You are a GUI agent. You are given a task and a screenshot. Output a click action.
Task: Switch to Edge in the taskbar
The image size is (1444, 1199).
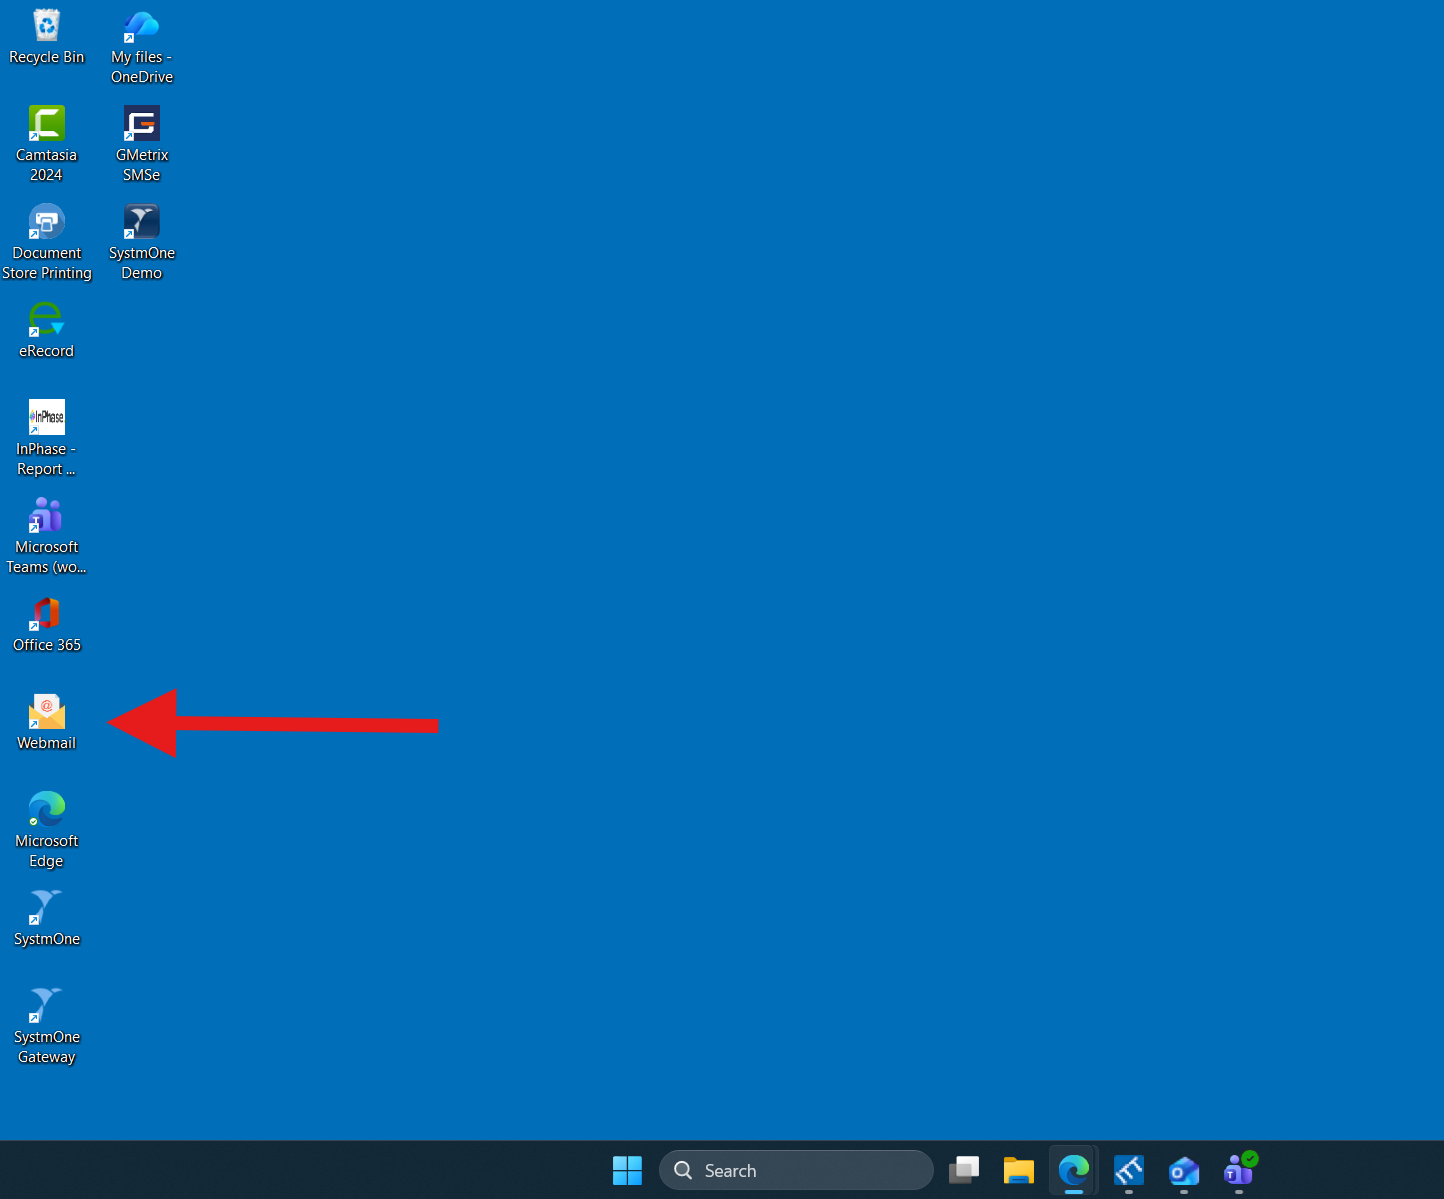(x=1074, y=1170)
